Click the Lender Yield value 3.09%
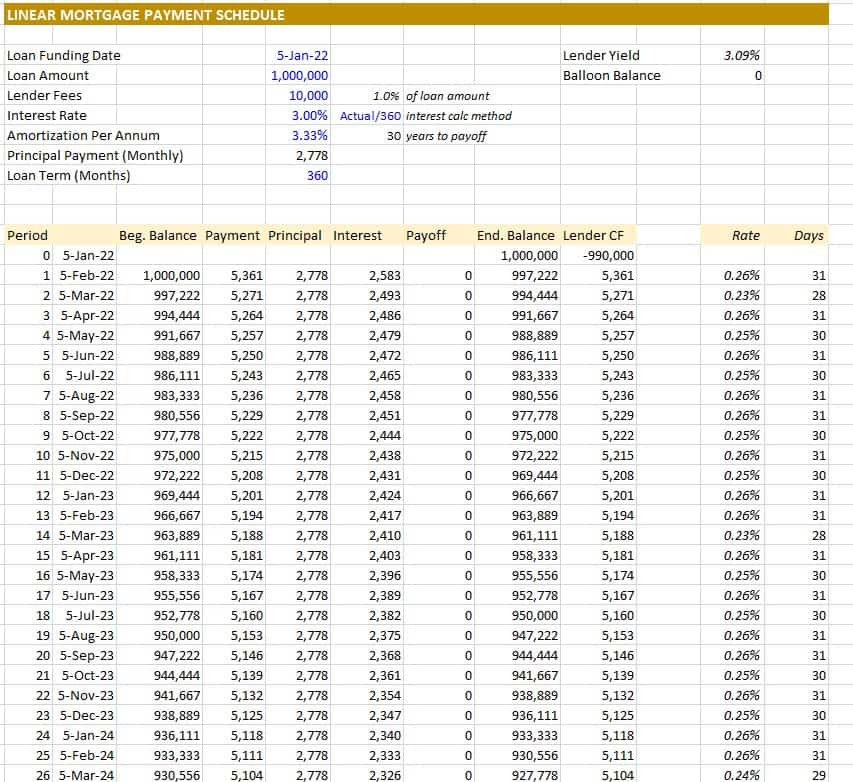This screenshot has height=782, width=853. [x=741, y=56]
